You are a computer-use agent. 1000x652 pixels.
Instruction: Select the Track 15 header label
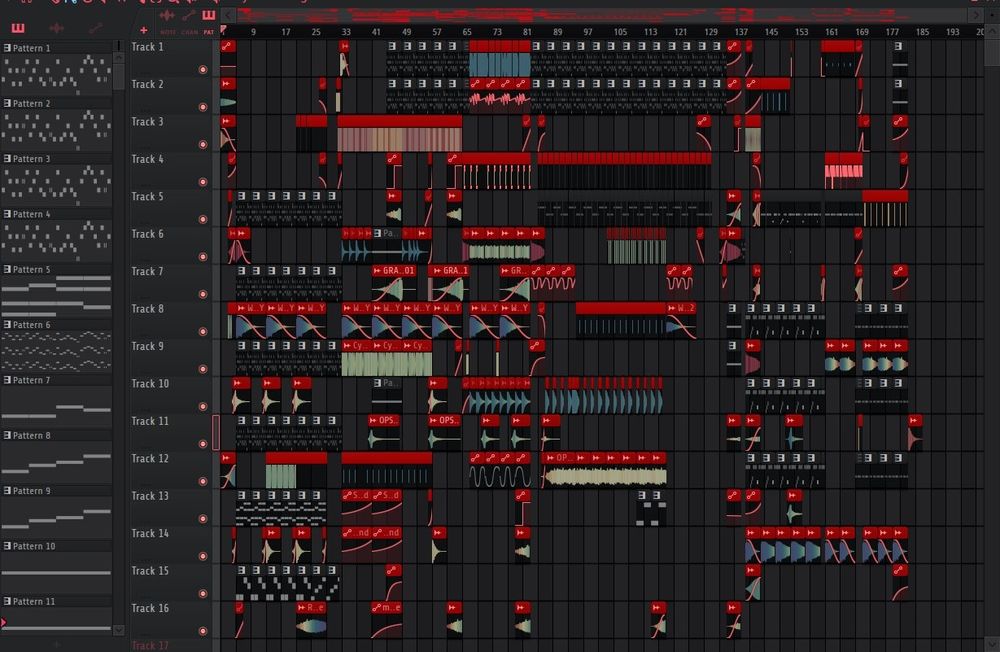point(150,571)
